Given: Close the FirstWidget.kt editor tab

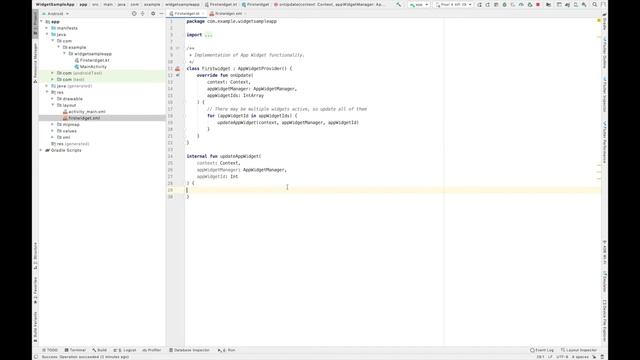Looking at the screenshot, I should tap(202, 13).
